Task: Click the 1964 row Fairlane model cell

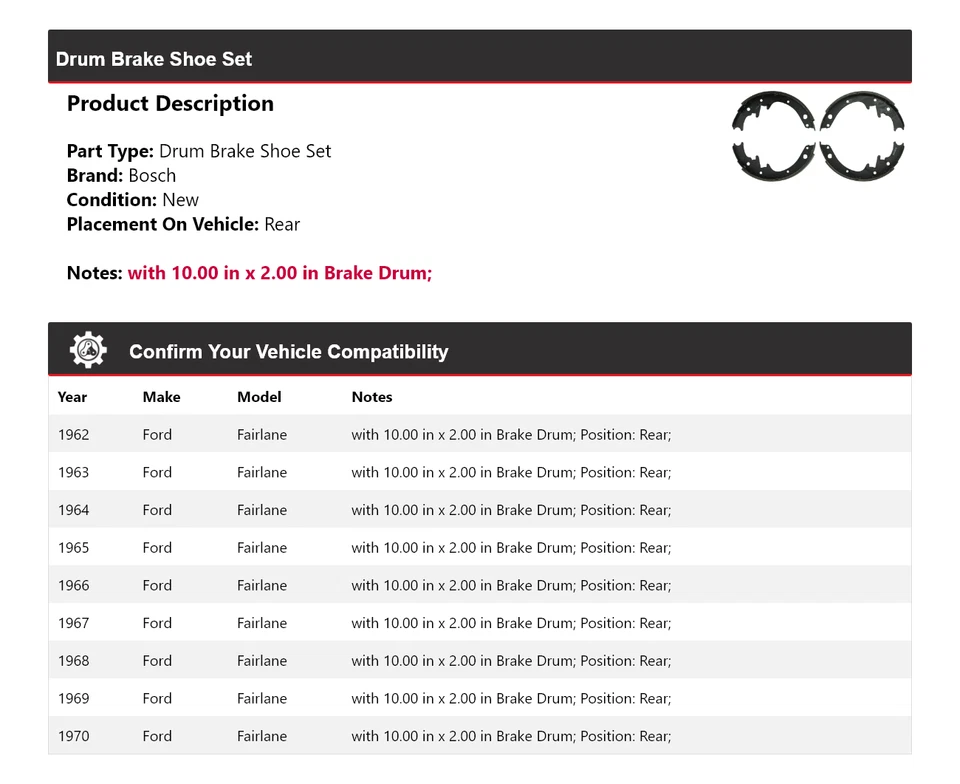Action: [x=262, y=510]
